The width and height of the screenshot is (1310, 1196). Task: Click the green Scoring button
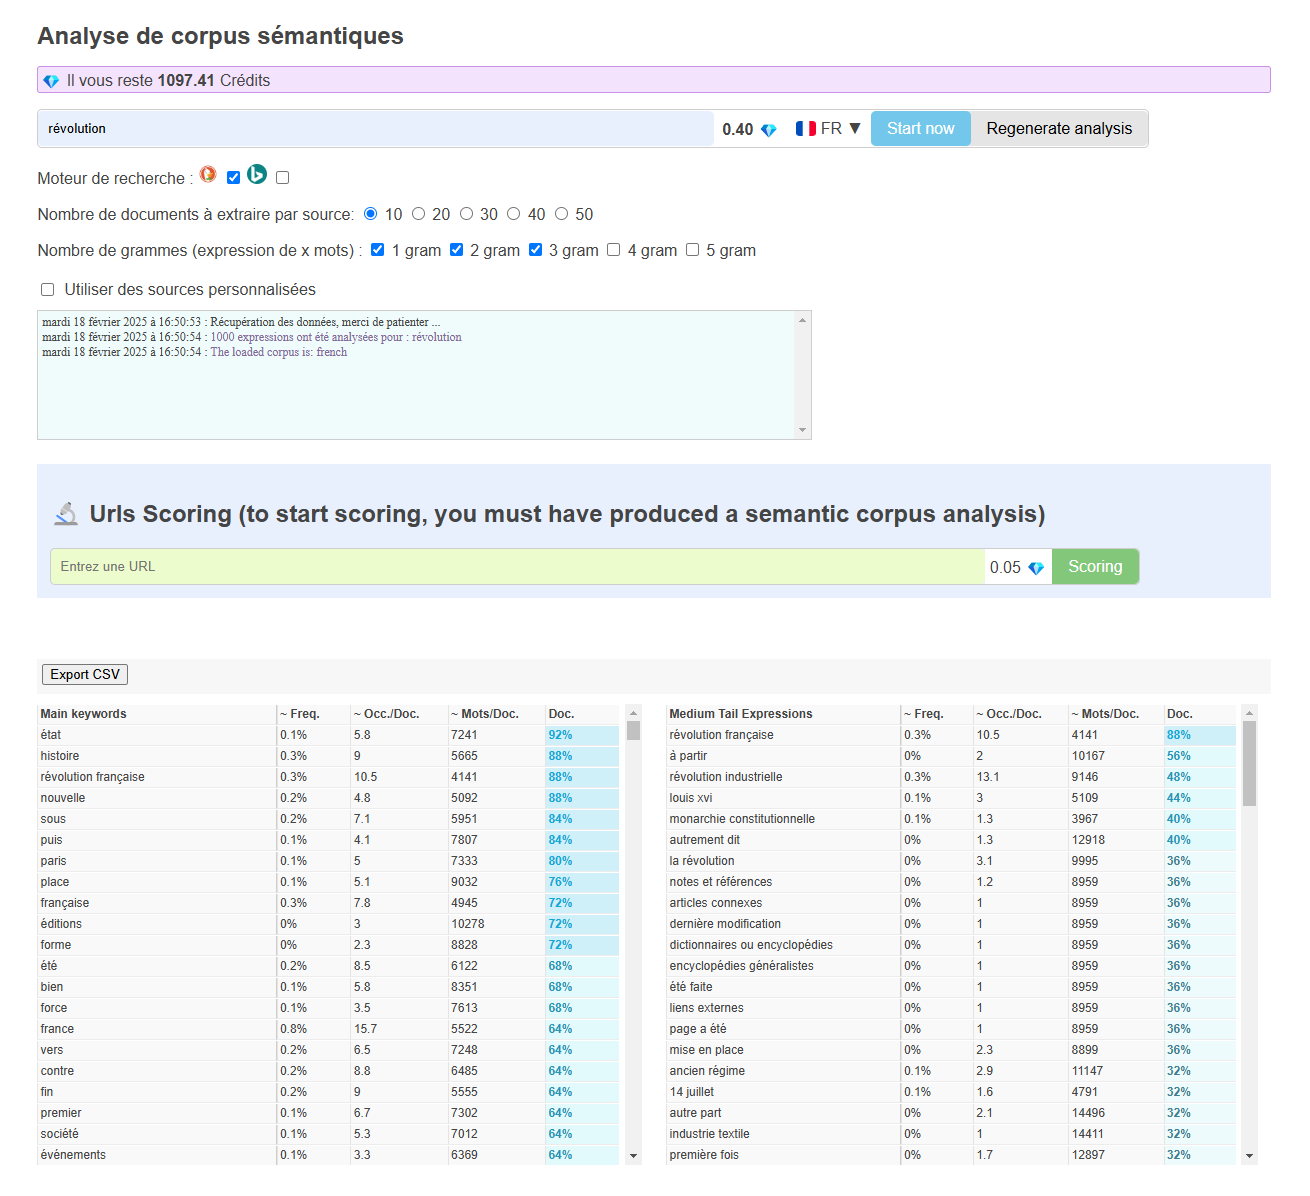pyautogui.click(x=1095, y=567)
